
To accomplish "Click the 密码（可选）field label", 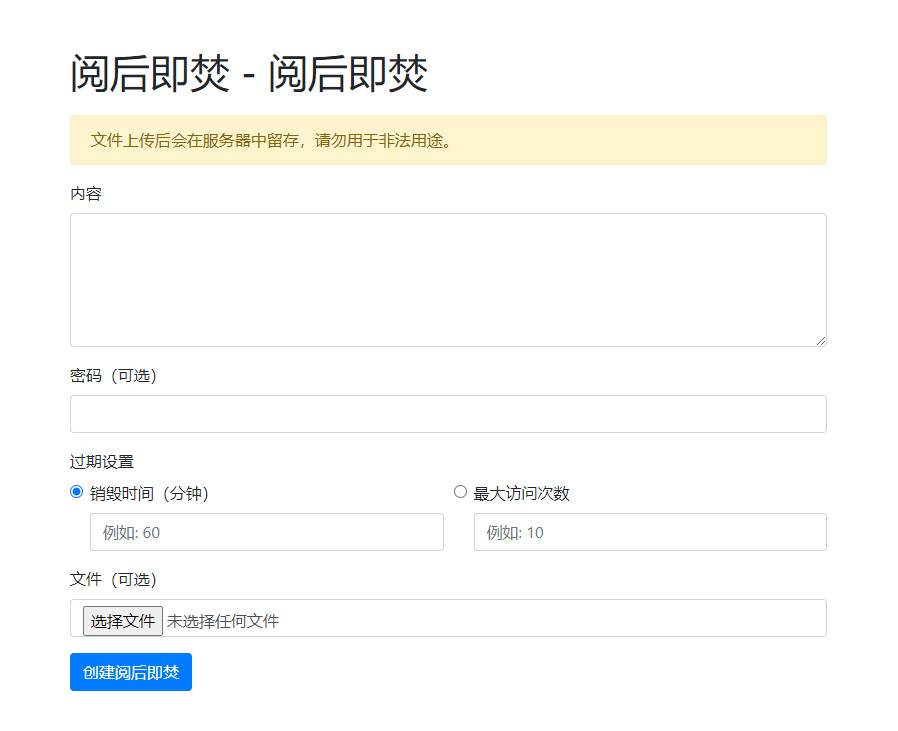I will pyautogui.click(x=113, y=376).
